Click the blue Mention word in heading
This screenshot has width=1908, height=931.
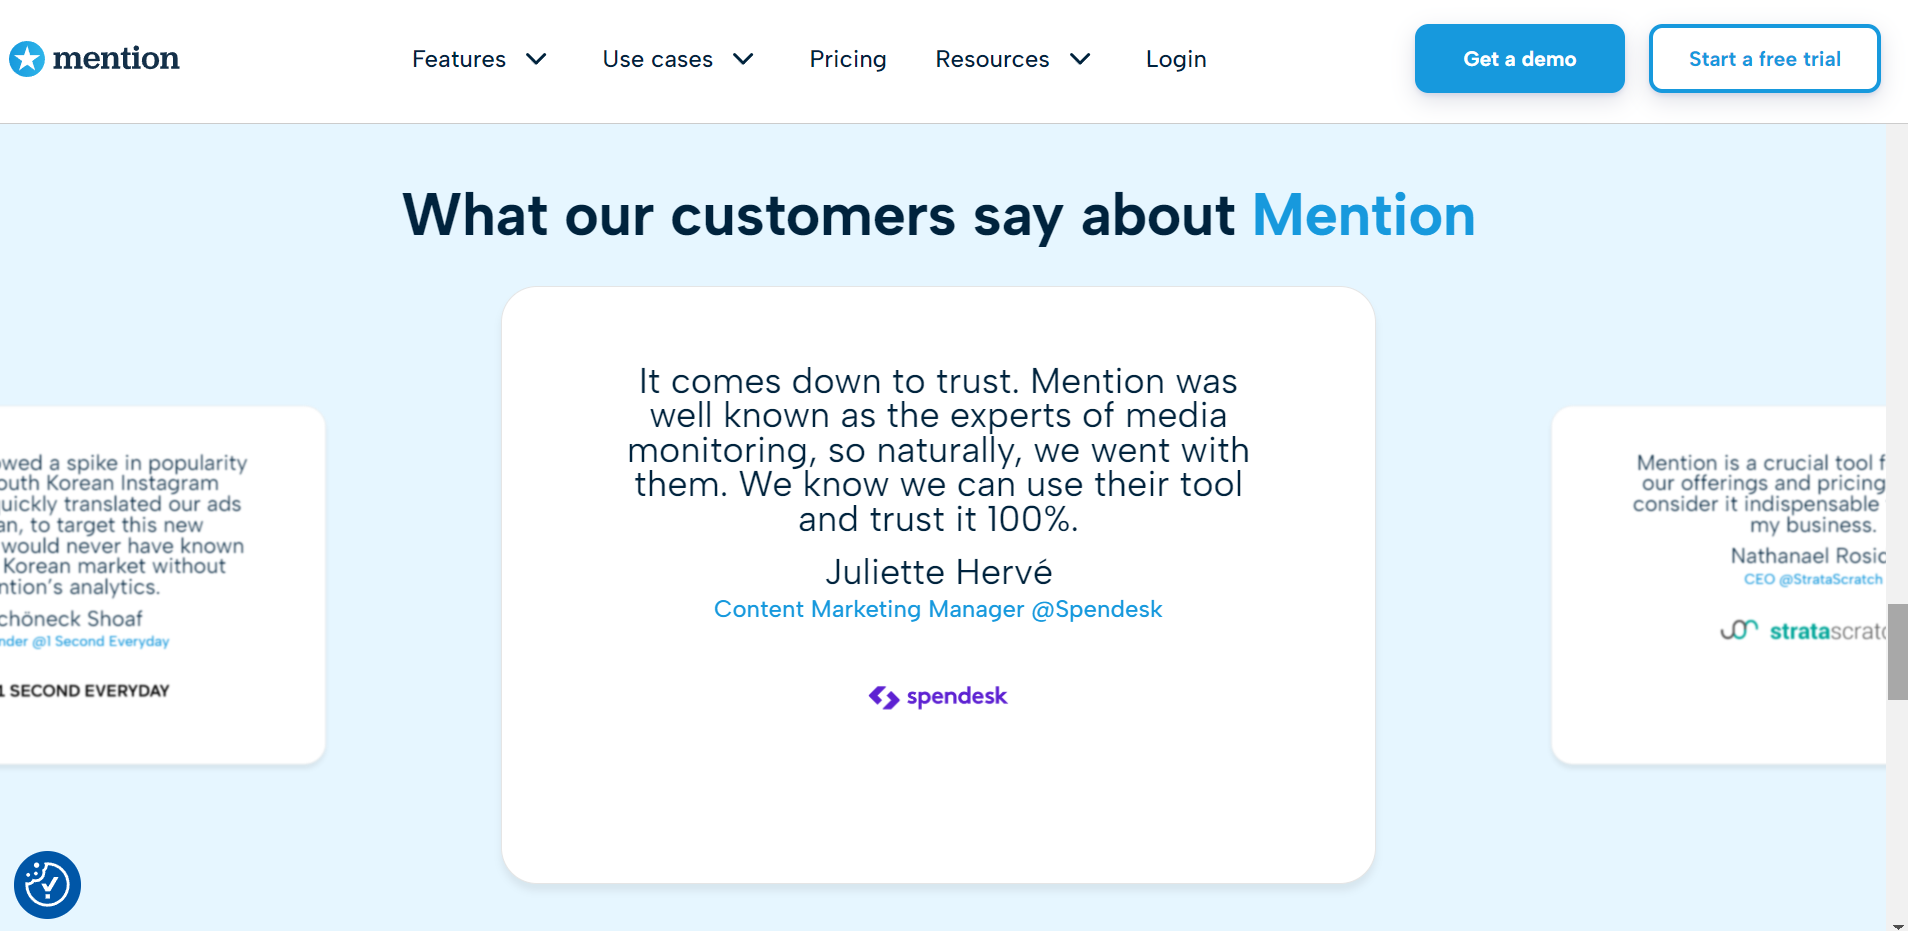coord(1363,216)
